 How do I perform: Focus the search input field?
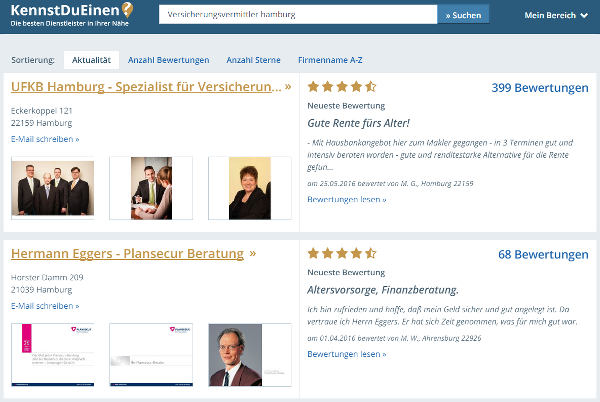click(x=298, y=15)
